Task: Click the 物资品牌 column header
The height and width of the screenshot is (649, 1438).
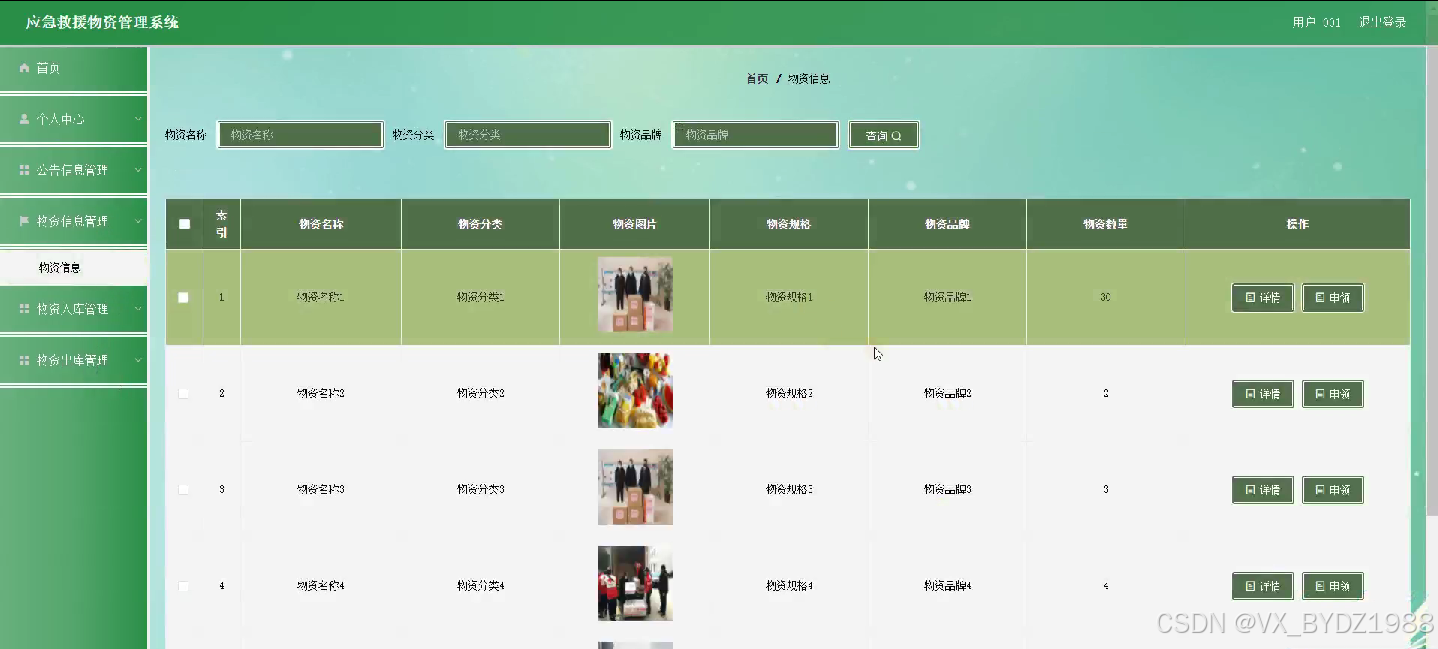Action: (947, 224)
